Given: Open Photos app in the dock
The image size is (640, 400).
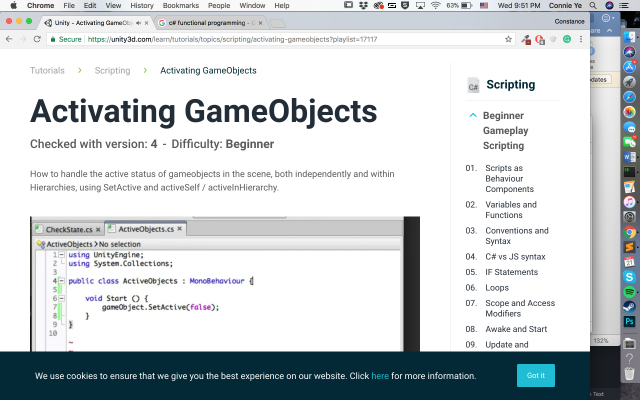Looking at the screenshot, I should coord(629,112).
